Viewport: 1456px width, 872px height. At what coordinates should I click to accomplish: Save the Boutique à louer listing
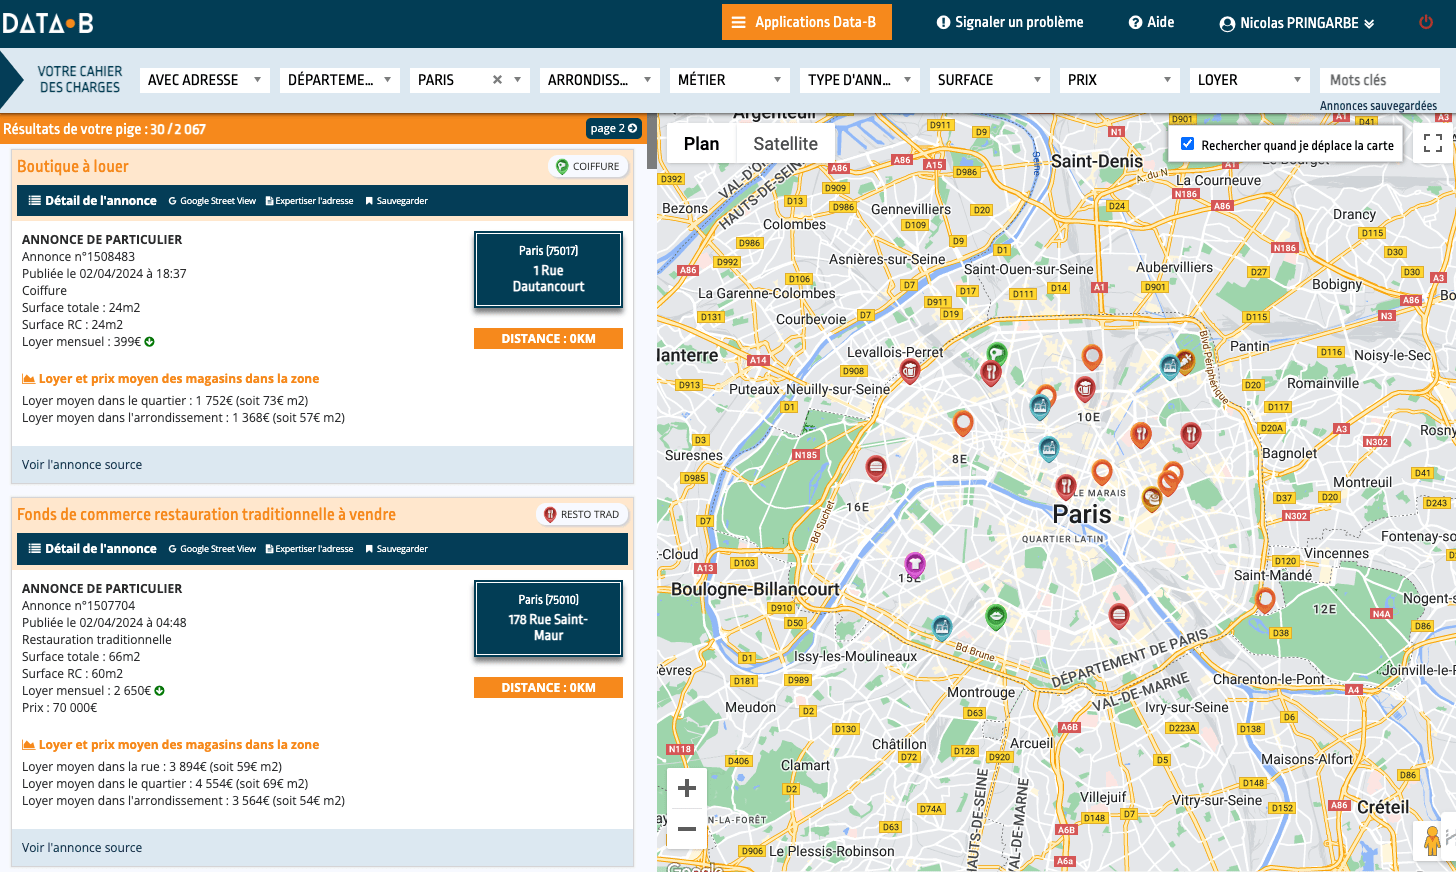click(396, 201)
